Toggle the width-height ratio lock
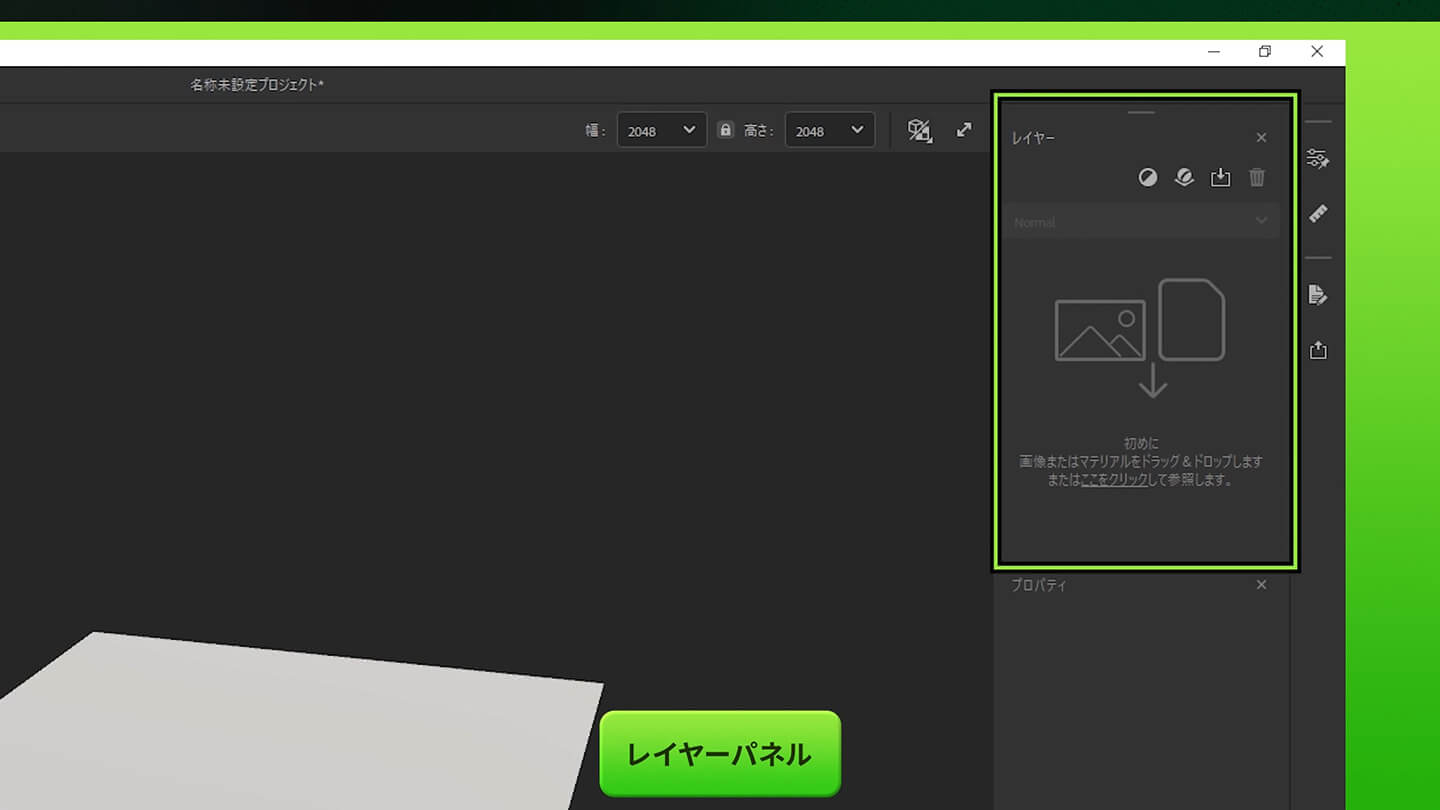1440x810 pixels. [x=726, y=130]
